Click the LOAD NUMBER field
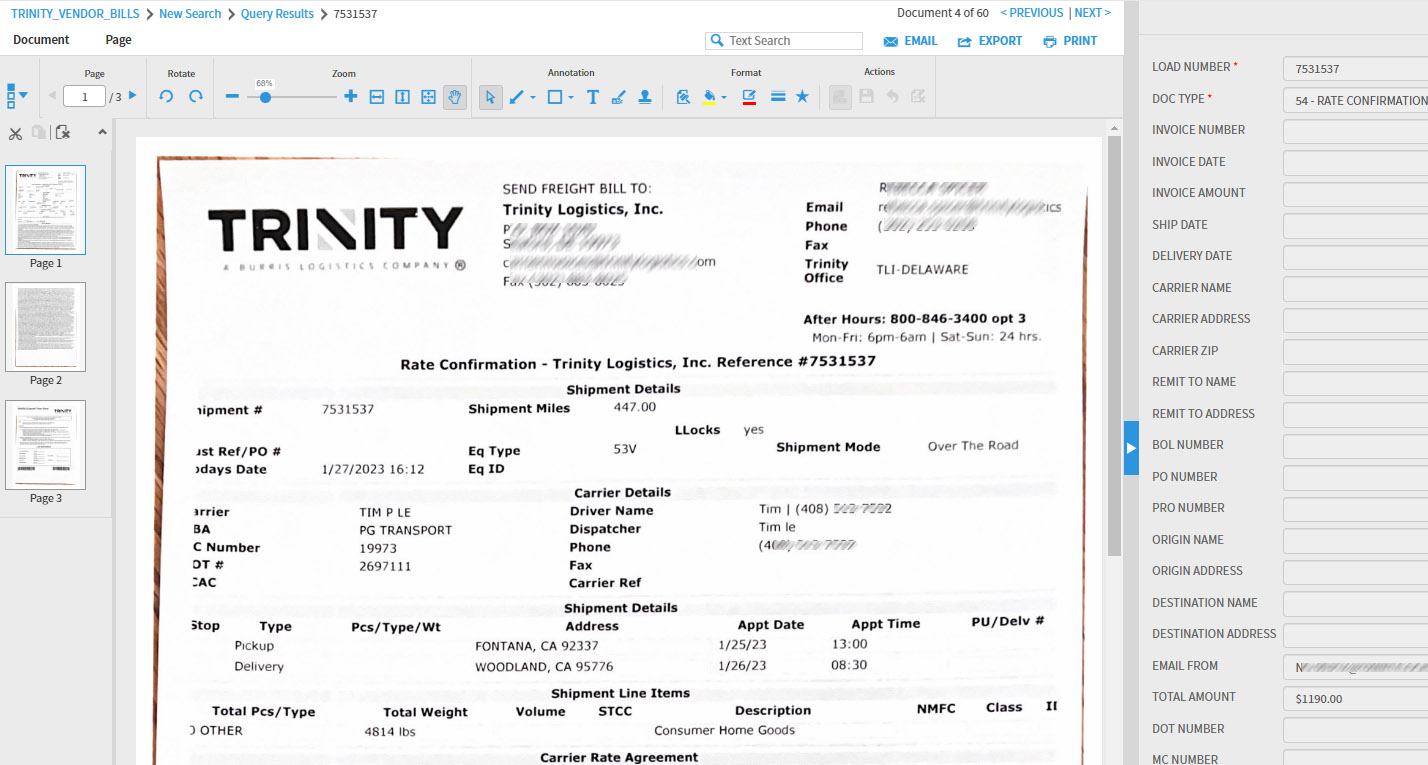Screen dimensions: 1428x765 (1355, 69)
